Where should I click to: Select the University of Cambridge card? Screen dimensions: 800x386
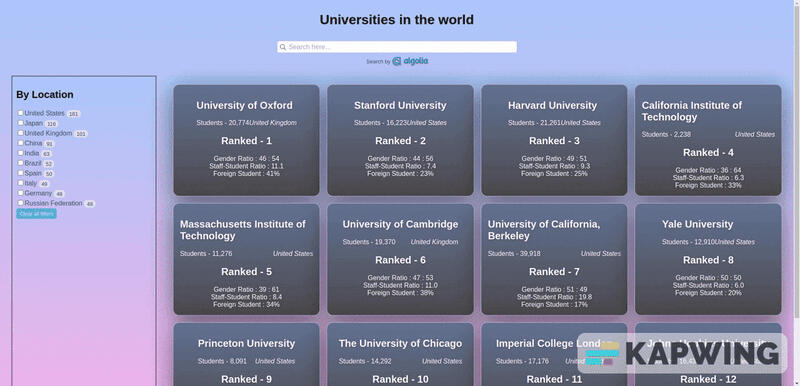[x=401, y=259]
